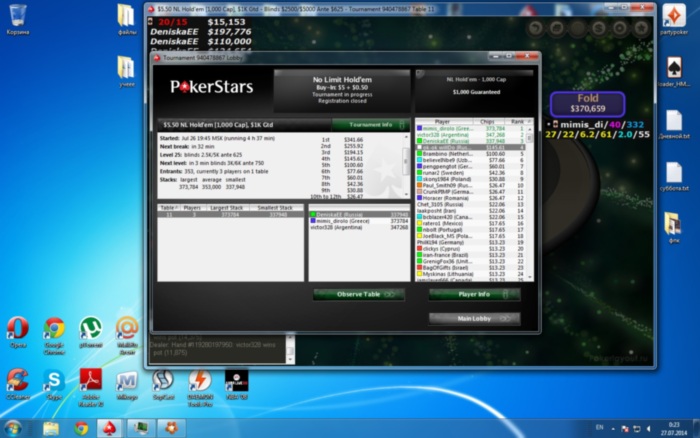Open the Skype desktop shortcut
Image resolution: width=700 pixels, height=438 pixels.
[x=54, y=384]
